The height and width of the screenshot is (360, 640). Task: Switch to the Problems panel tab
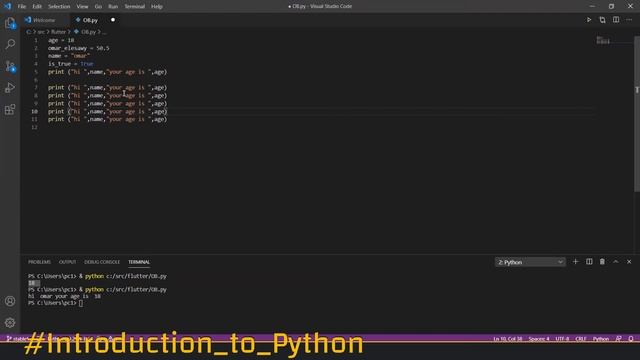point(40,262)
